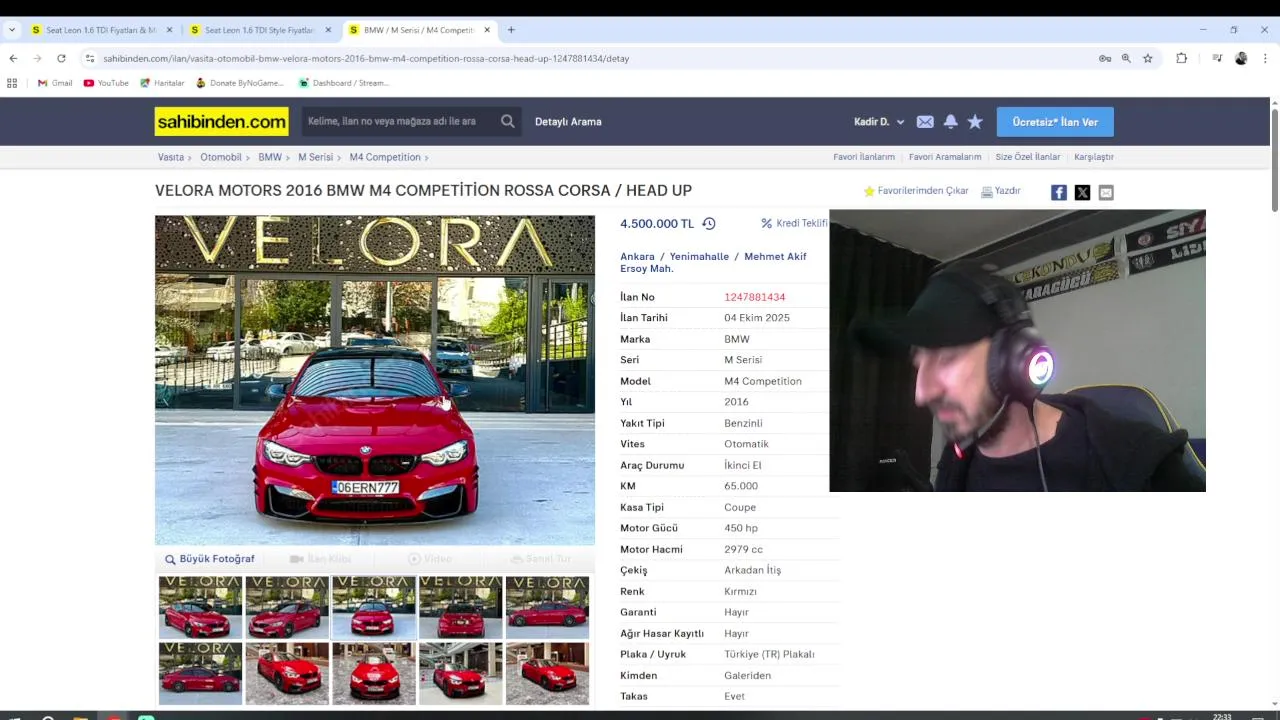Click Büyük Fotoğraf button
The image size is (1280, 720).
210,559
